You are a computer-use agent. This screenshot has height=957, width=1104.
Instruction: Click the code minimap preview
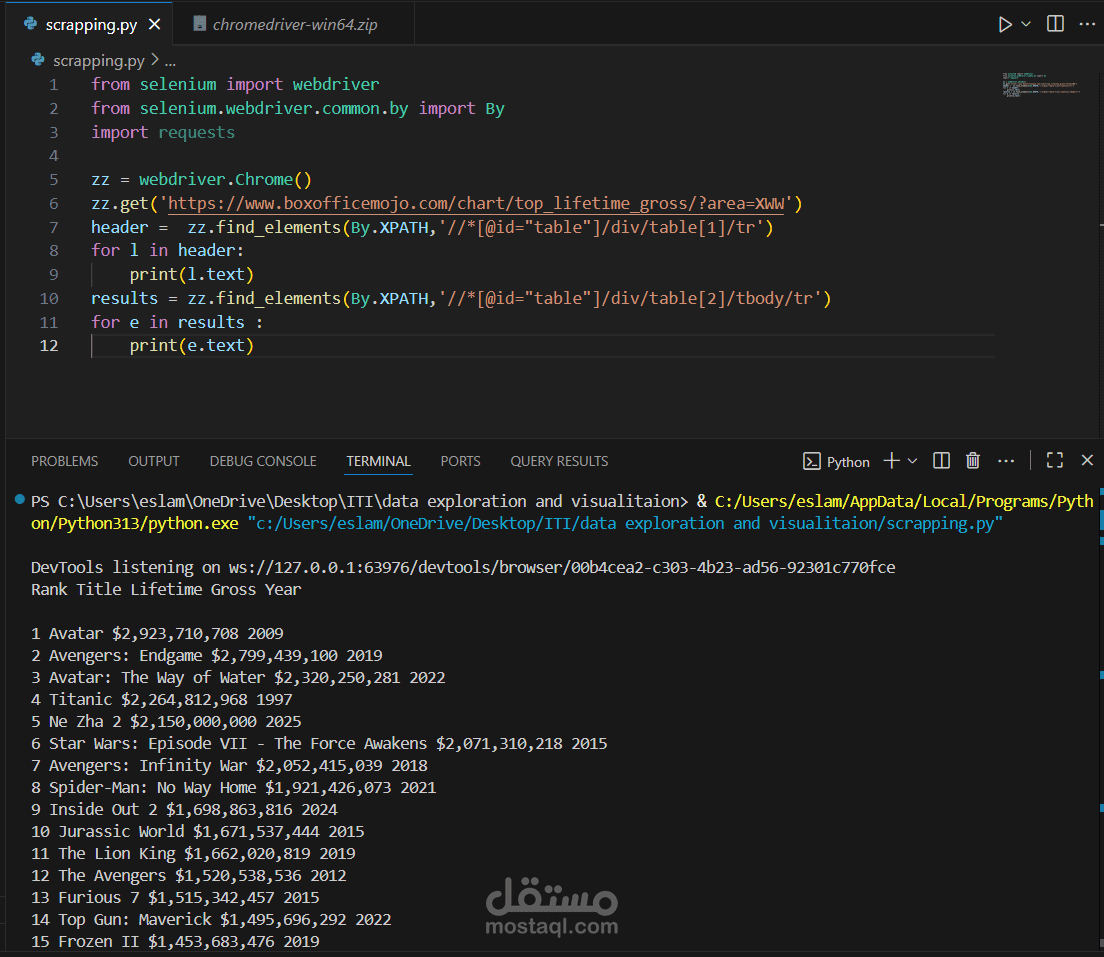(x=1041, y=84)
